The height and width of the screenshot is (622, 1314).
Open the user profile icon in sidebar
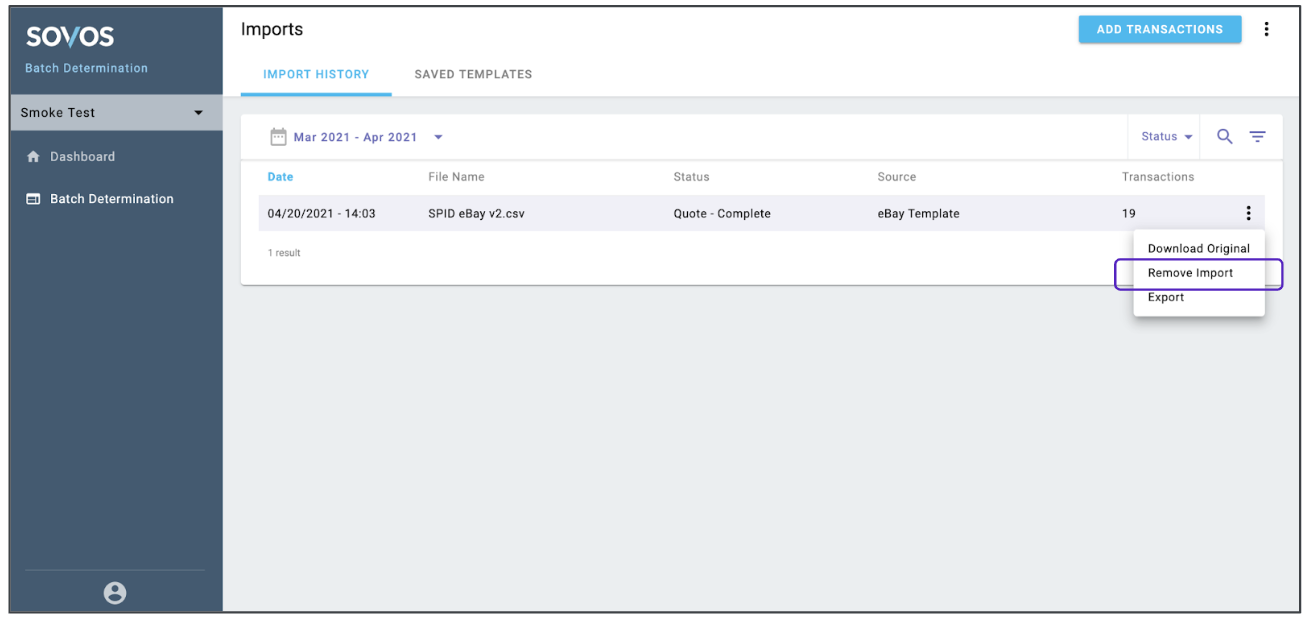tap(115, 593)
